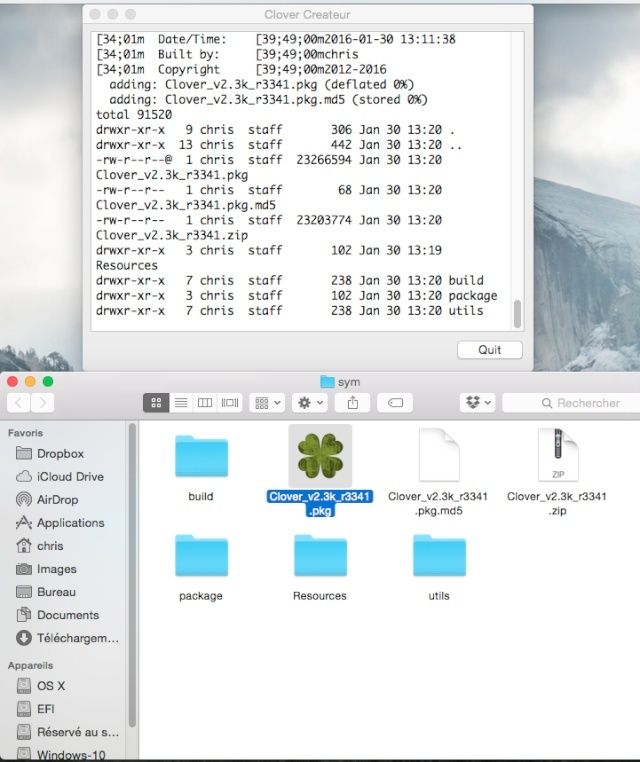Select the OS X volume in sidebar
Viewport: 640px width, 762px height.
click(x=51, y=686)
